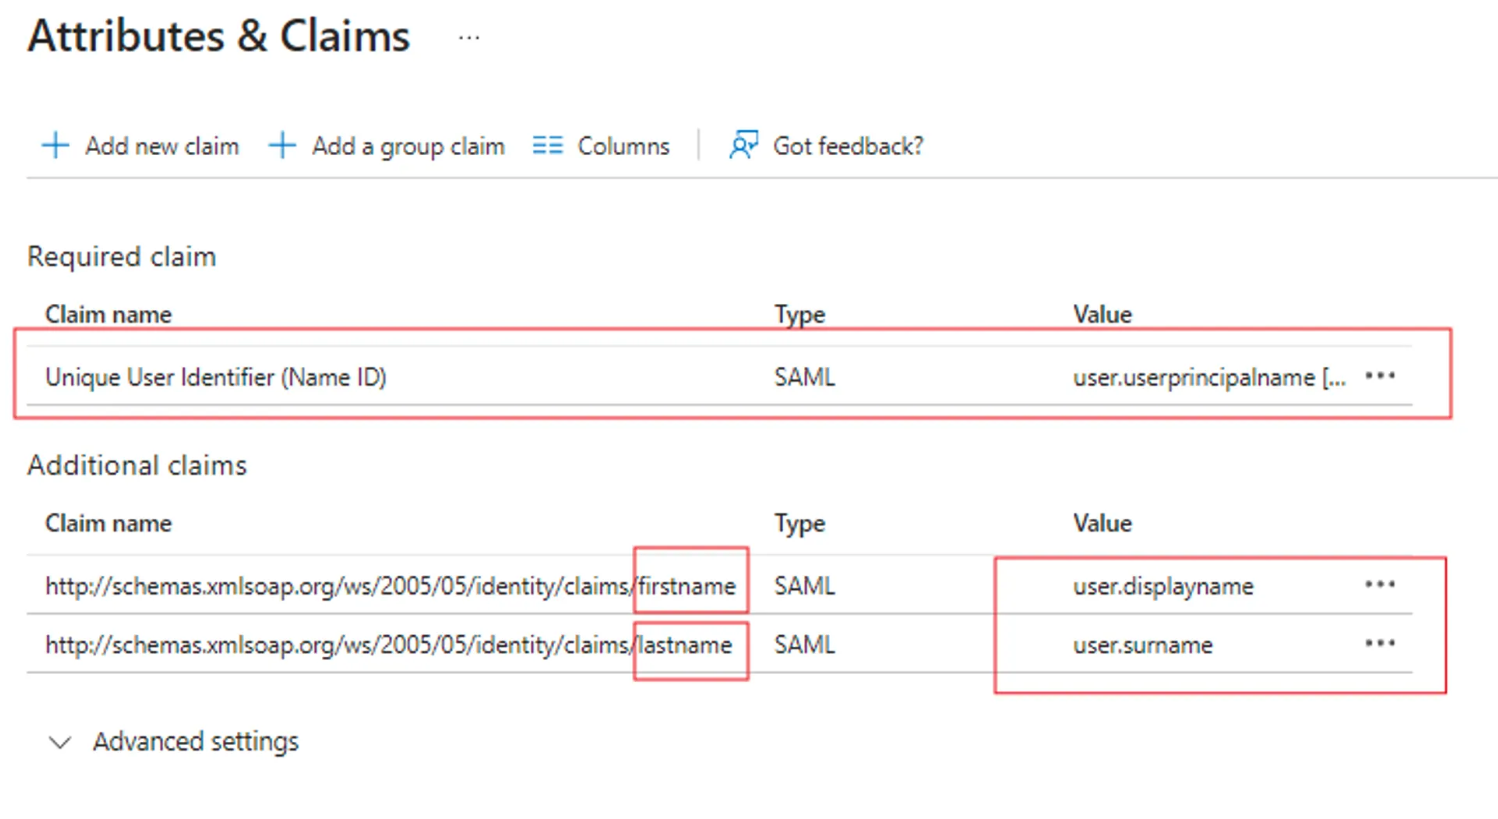Click the feedback megaphone icon
The height and width of the screenshot is (819, 1498).
[x=742, y=145]
